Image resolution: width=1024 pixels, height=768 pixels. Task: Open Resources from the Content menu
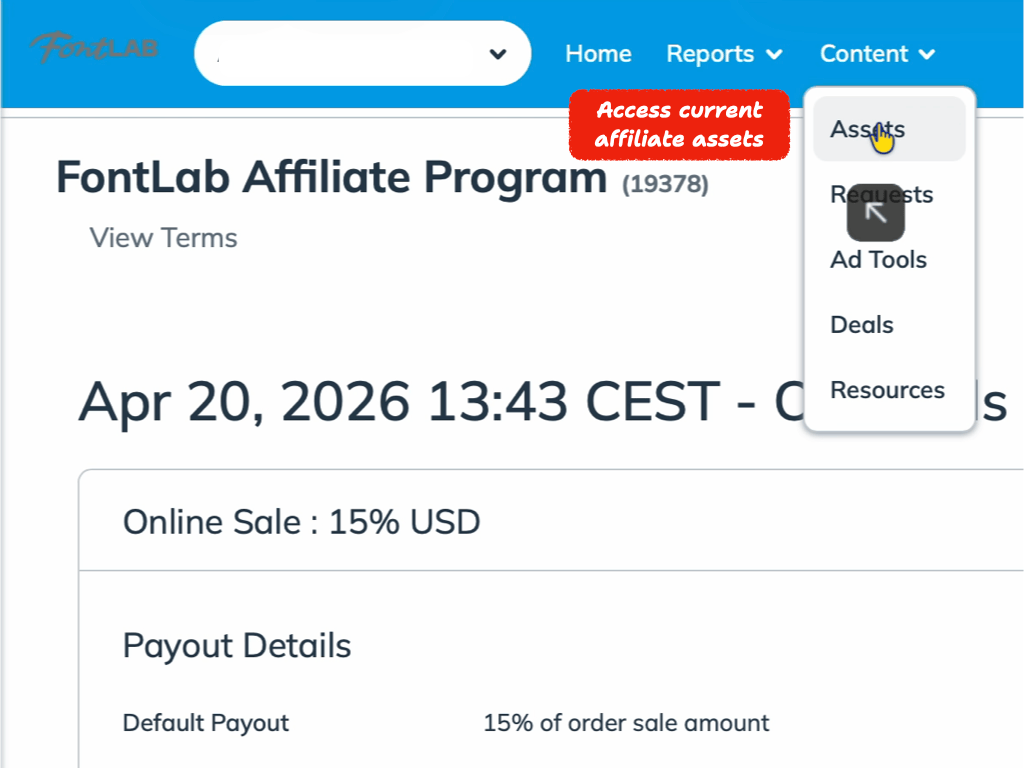887,390
